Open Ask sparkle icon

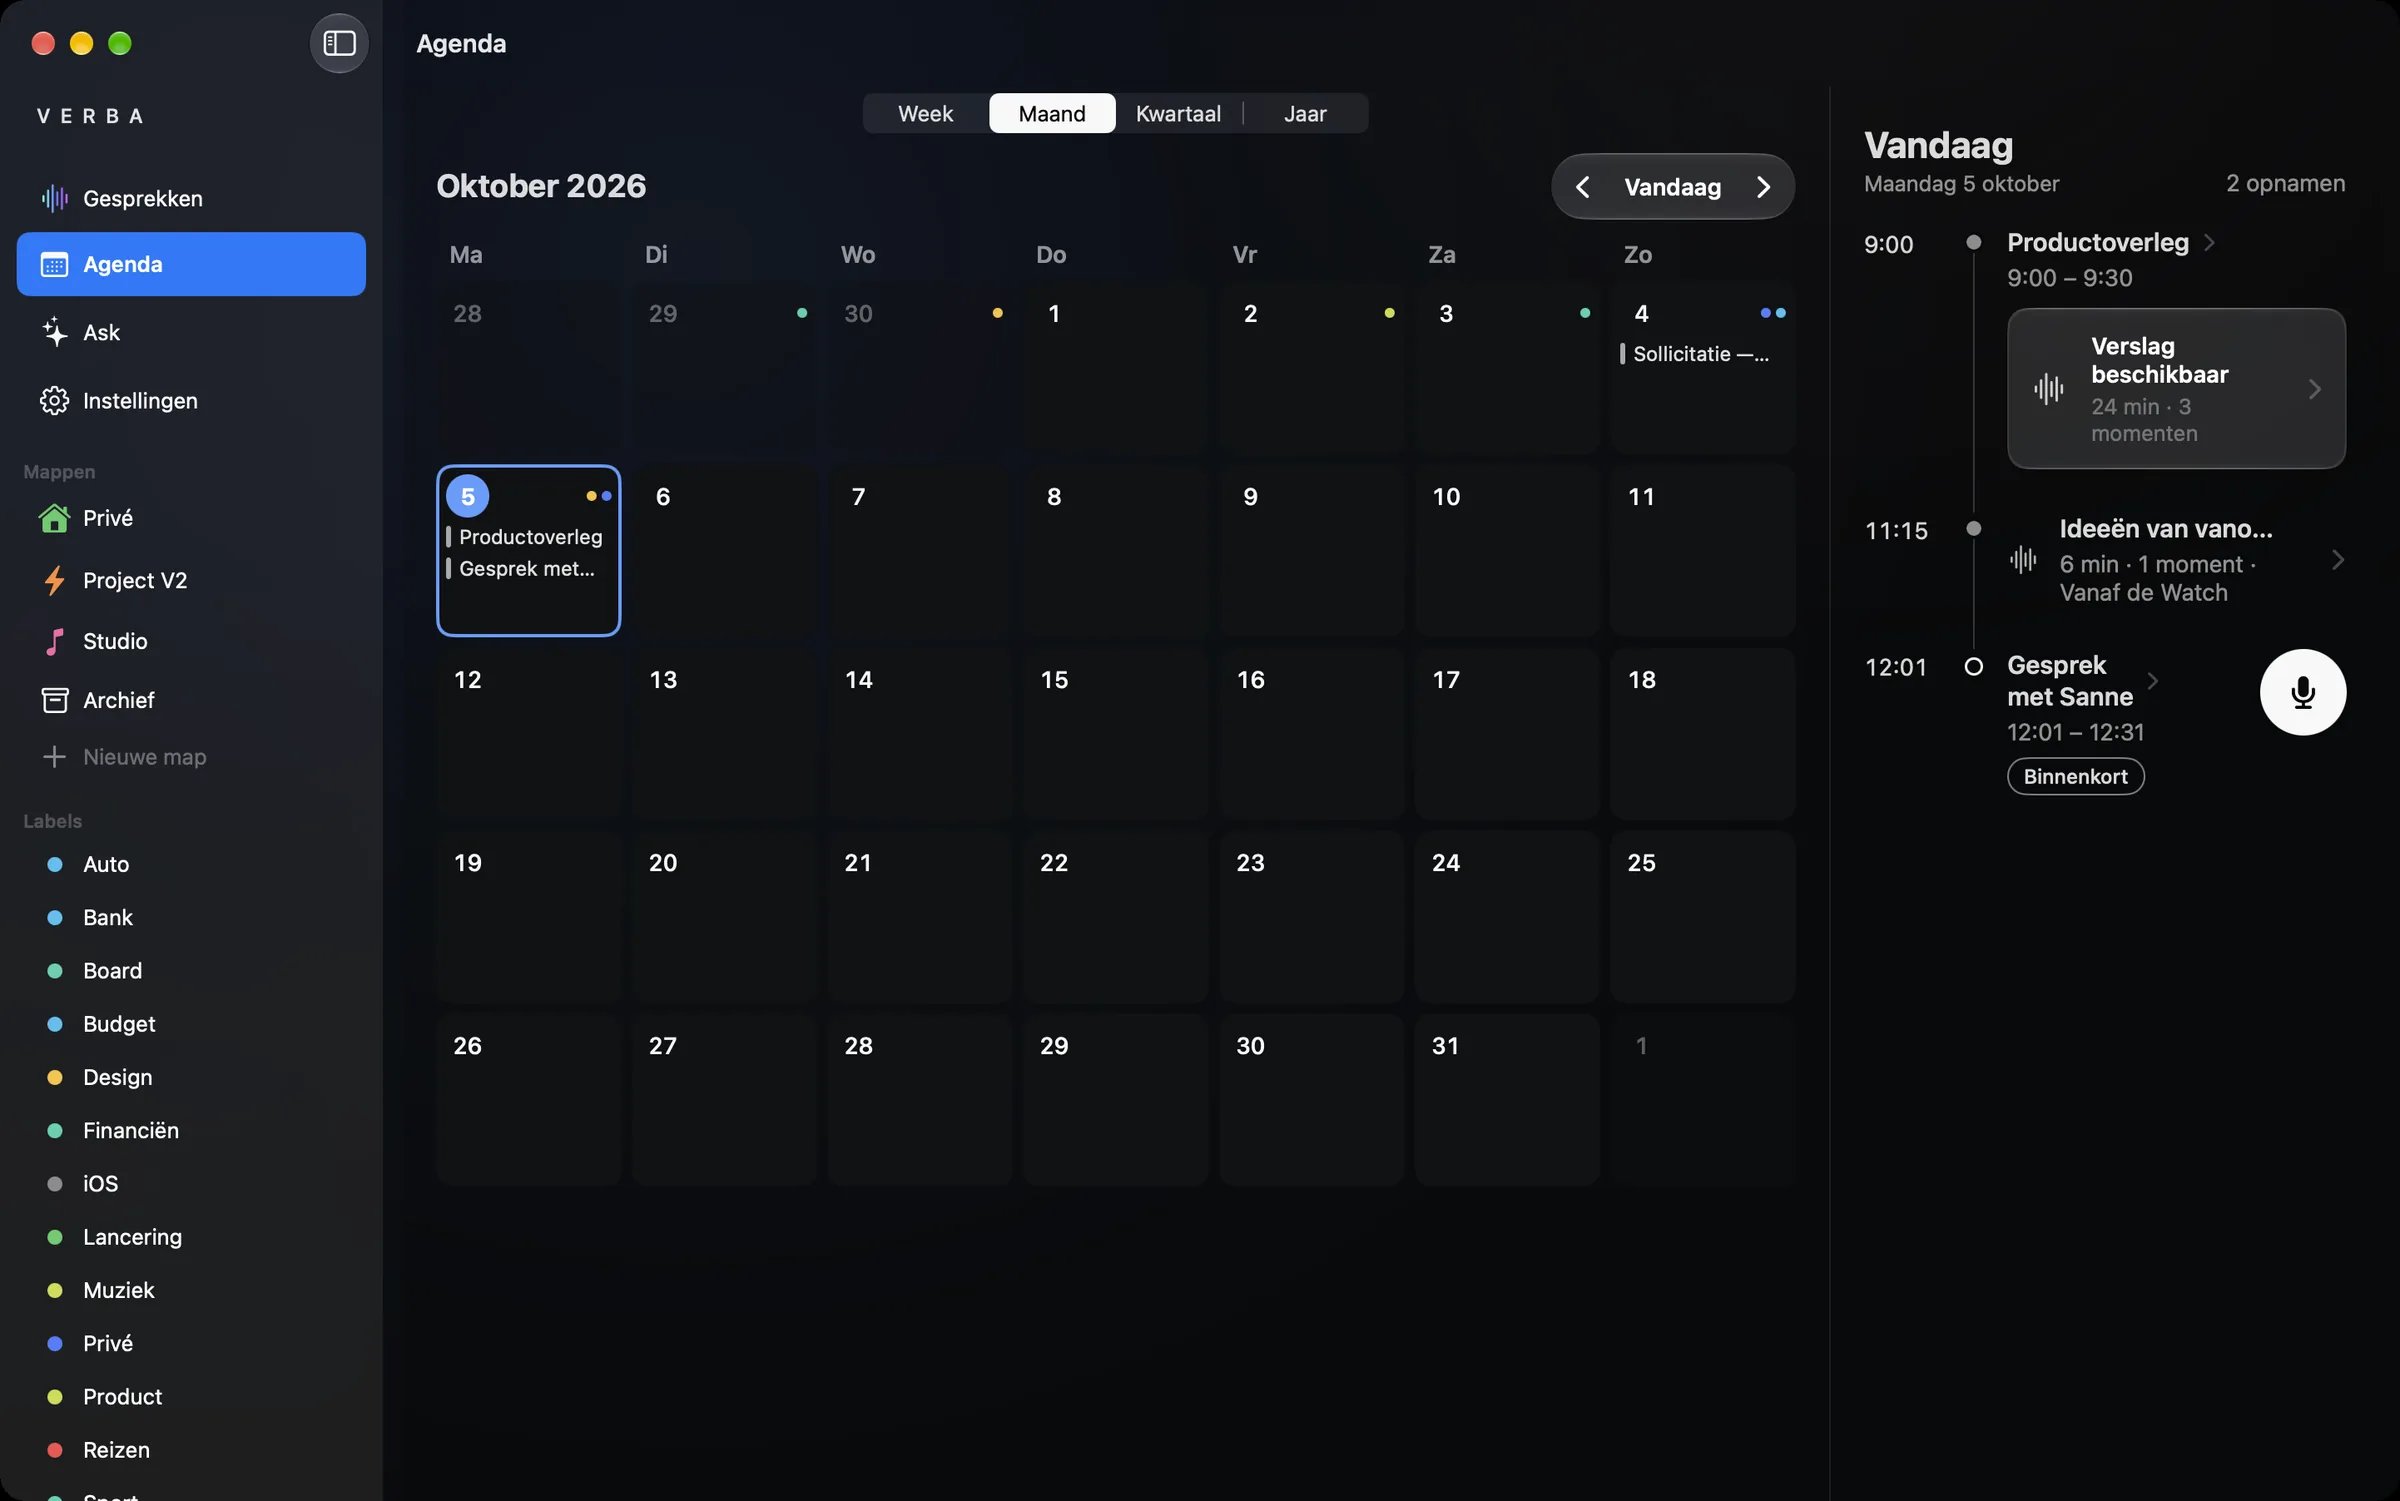54,332
